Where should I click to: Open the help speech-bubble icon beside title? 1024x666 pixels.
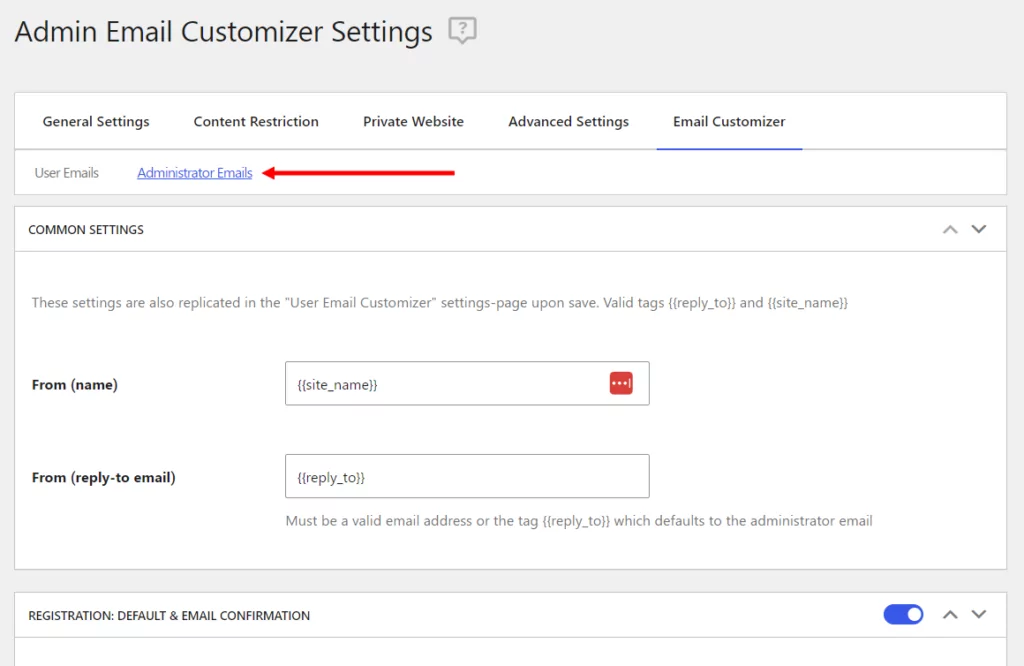[x=462, y=30]
